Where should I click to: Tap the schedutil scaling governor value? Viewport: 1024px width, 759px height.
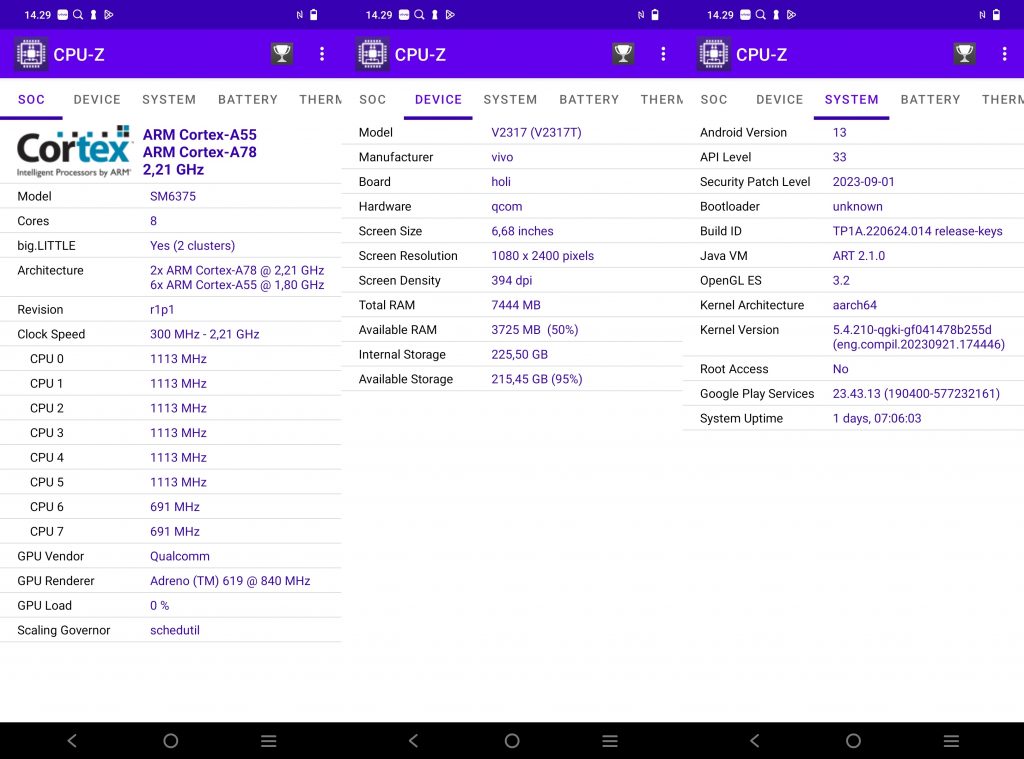174,630
